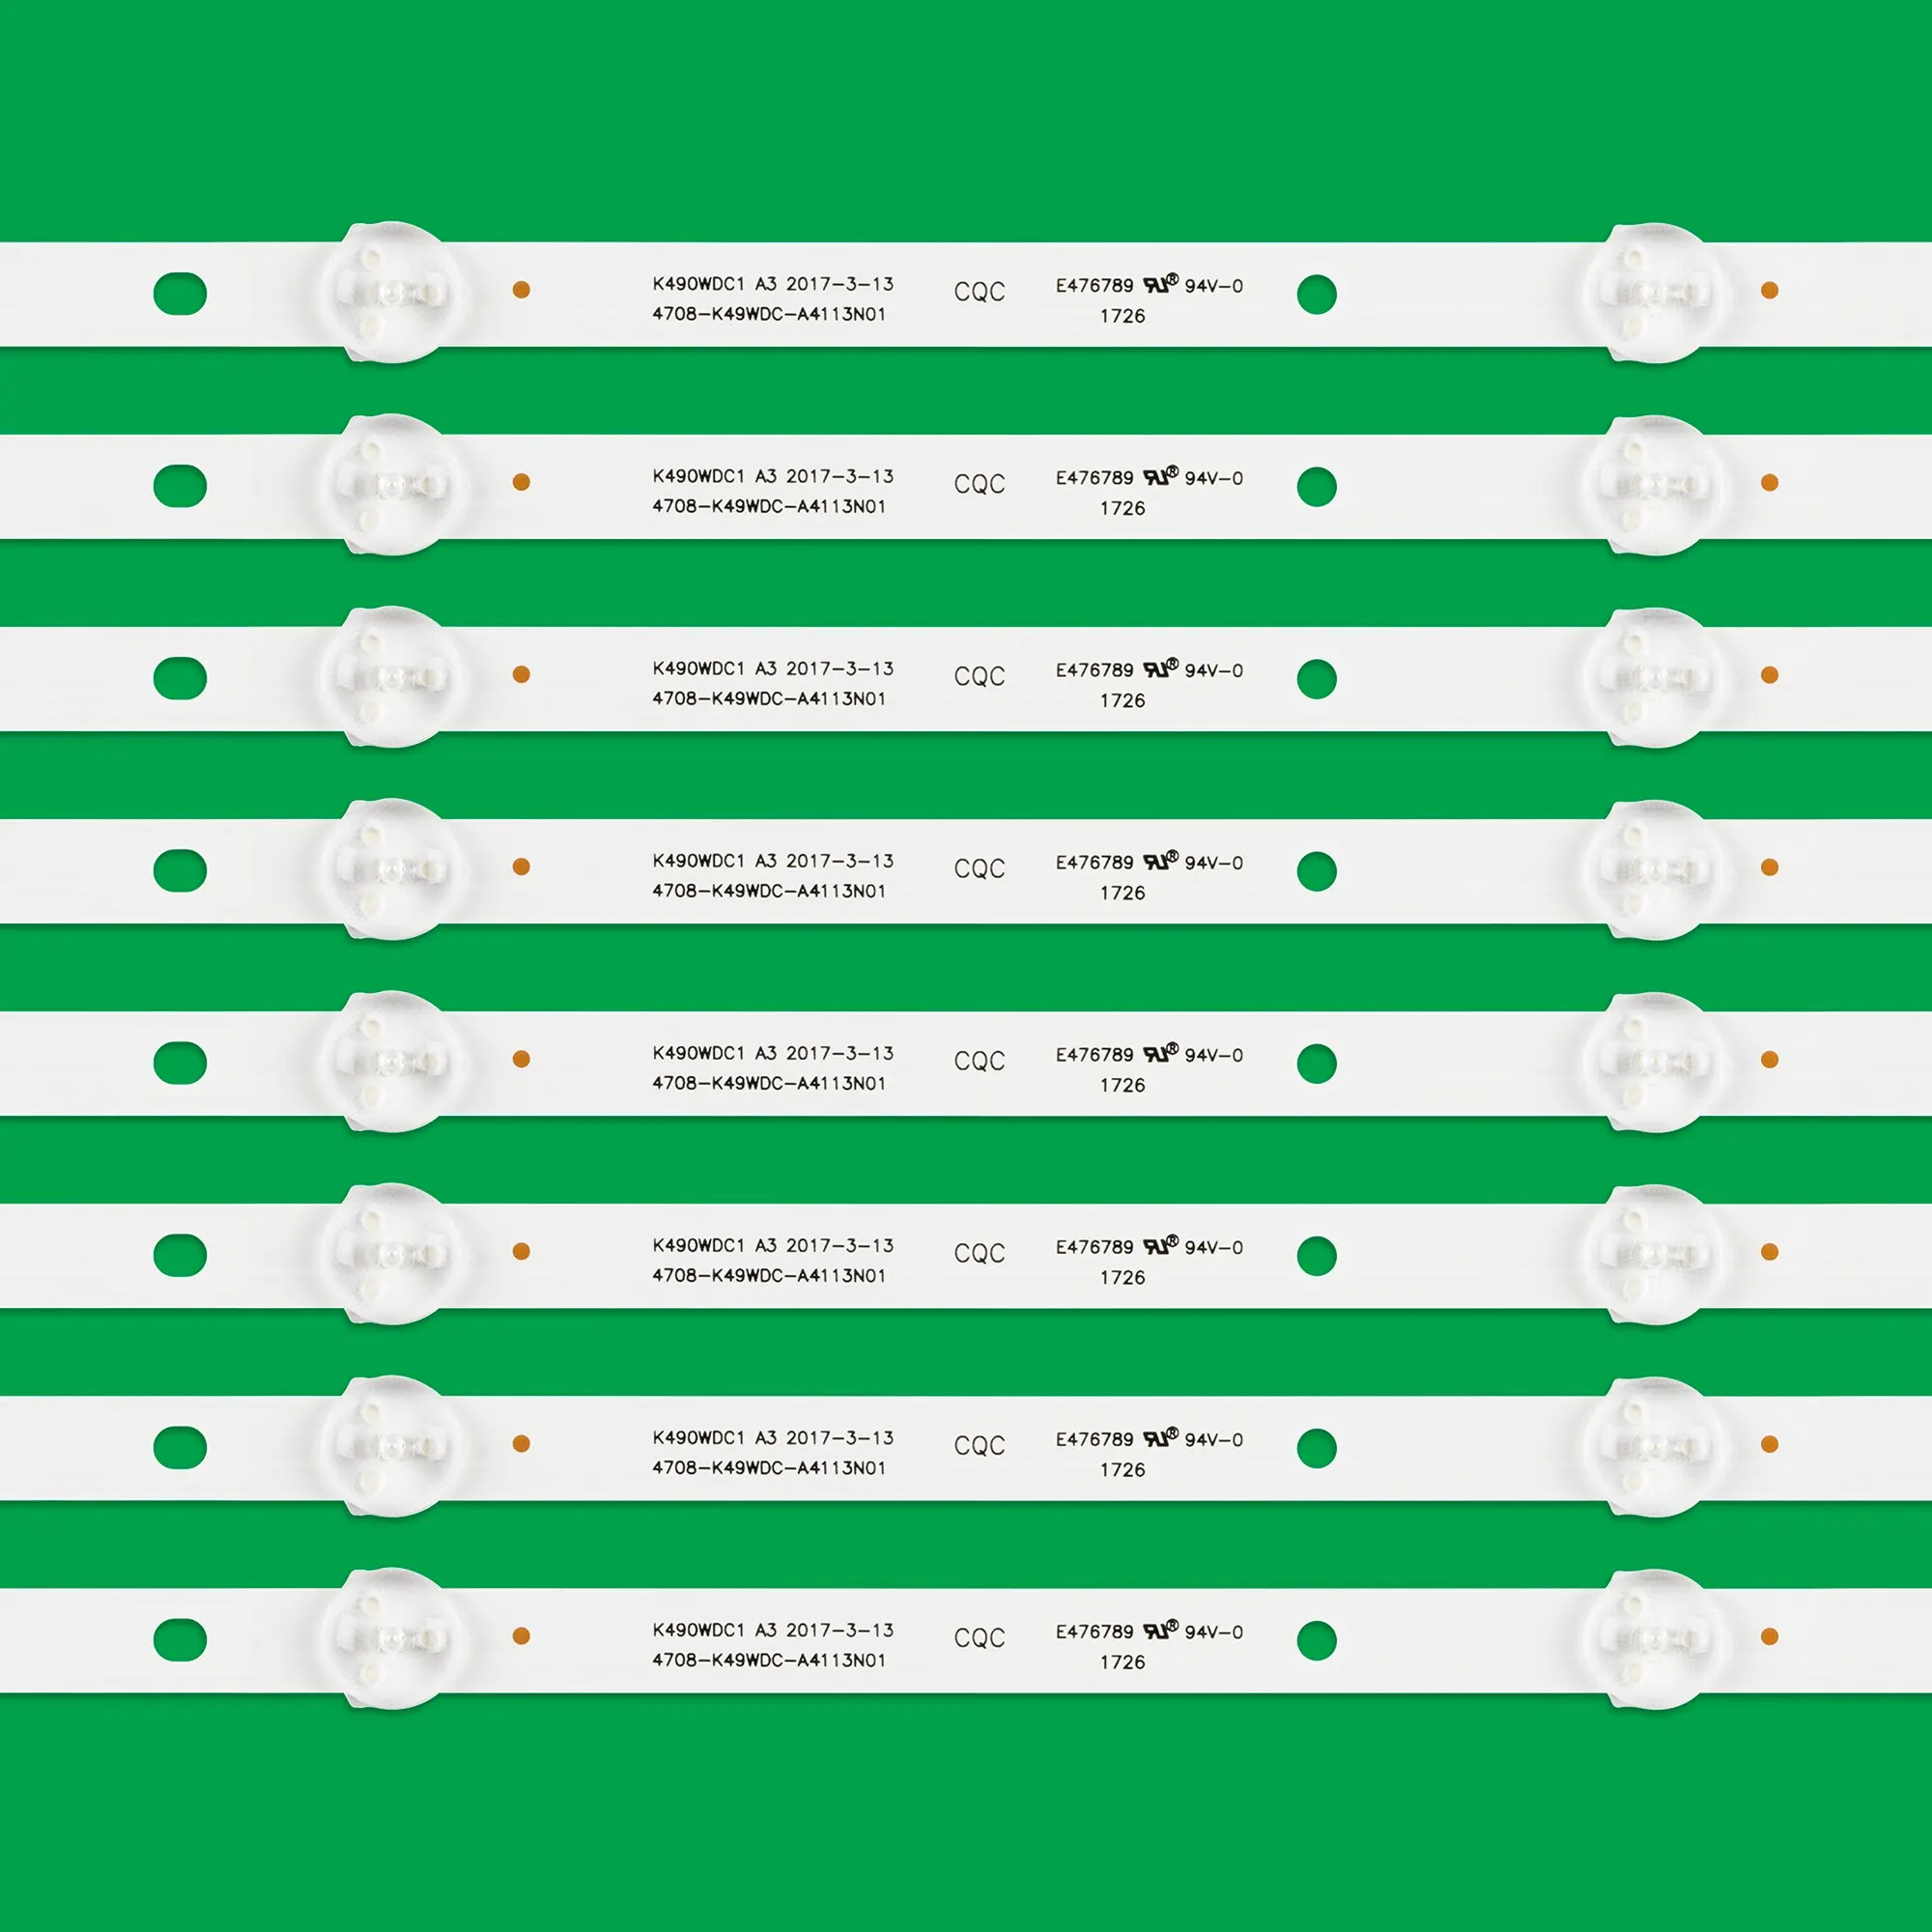
Task: Click the UL logo on the top strip
Action: coord(1160,284)
